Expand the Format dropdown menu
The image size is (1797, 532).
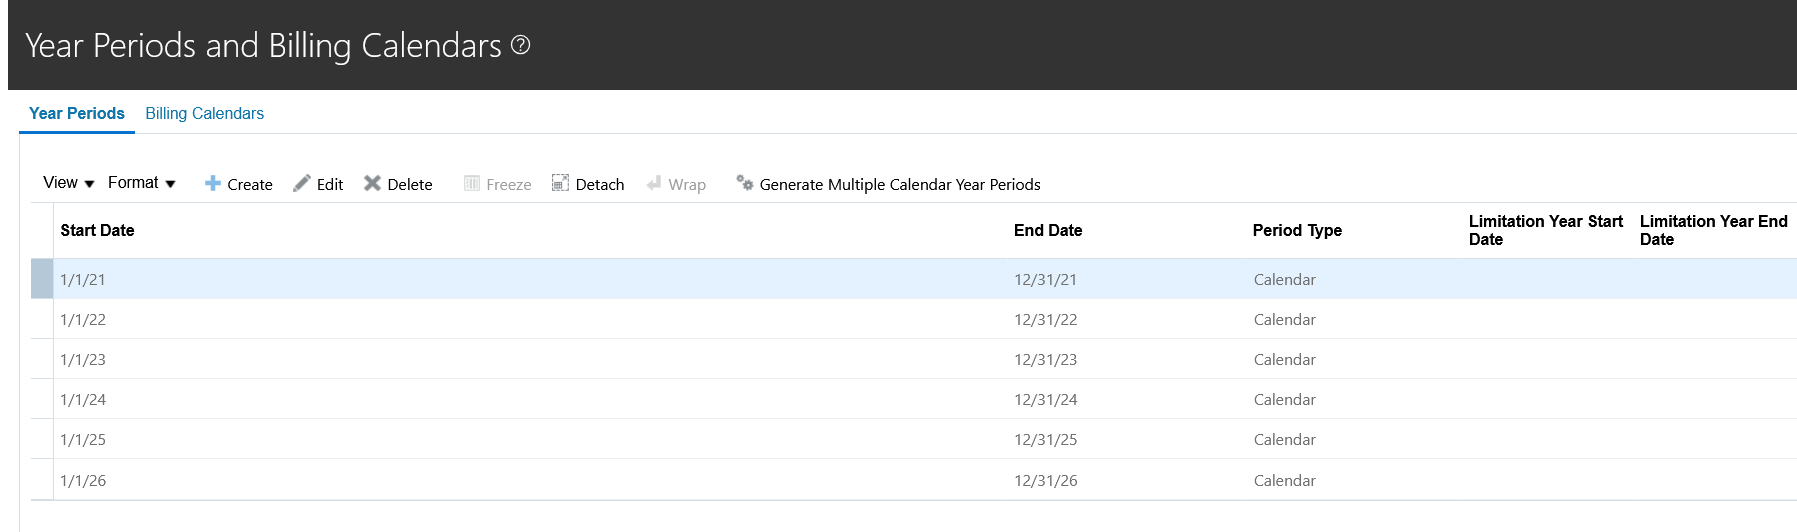142,183
